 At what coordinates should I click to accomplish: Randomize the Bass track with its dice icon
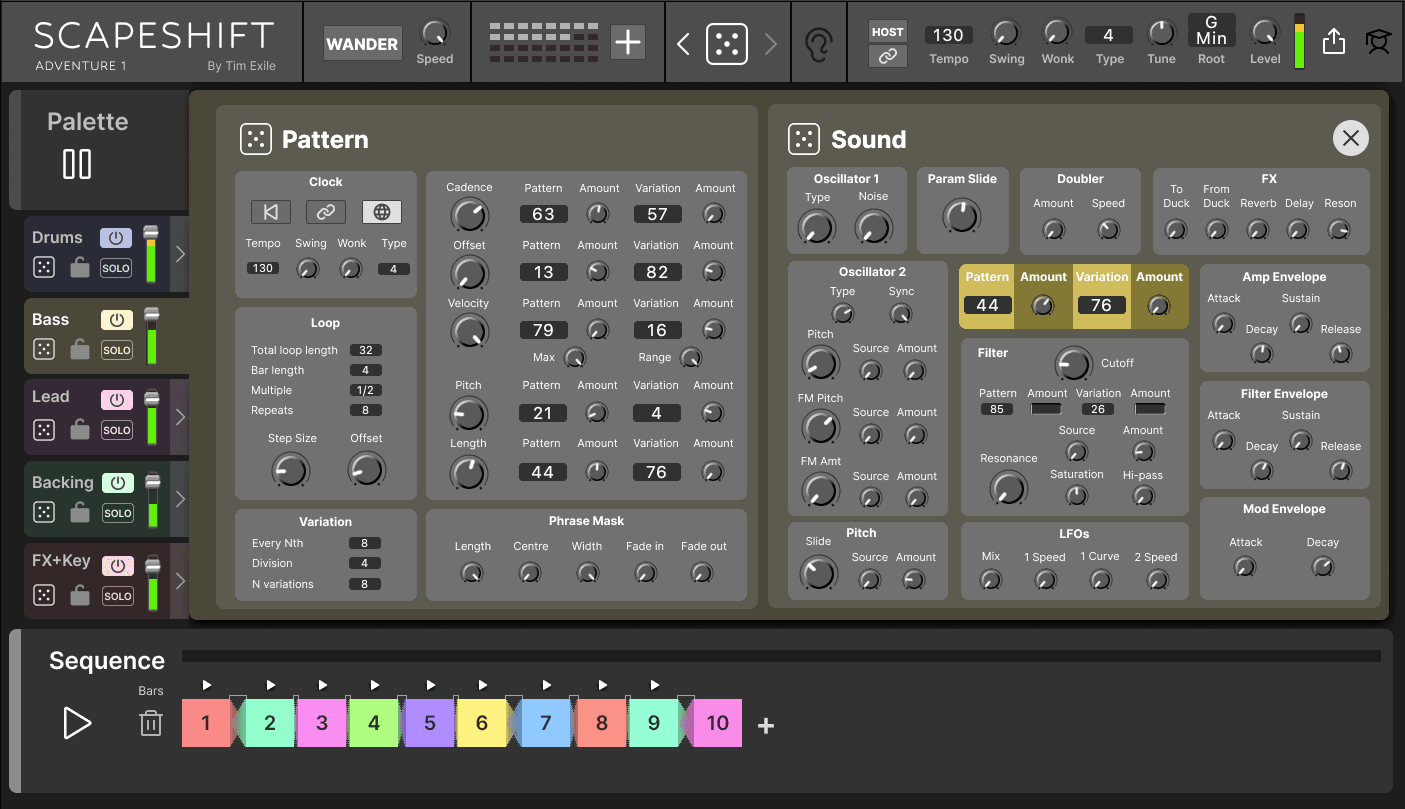click(44, 349)
